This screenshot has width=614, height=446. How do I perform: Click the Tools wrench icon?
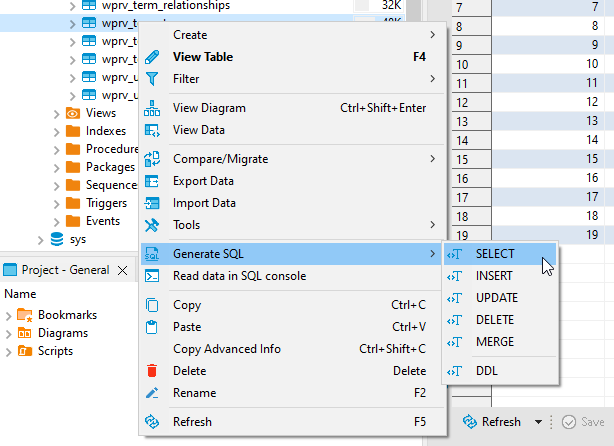coord(152,225)
